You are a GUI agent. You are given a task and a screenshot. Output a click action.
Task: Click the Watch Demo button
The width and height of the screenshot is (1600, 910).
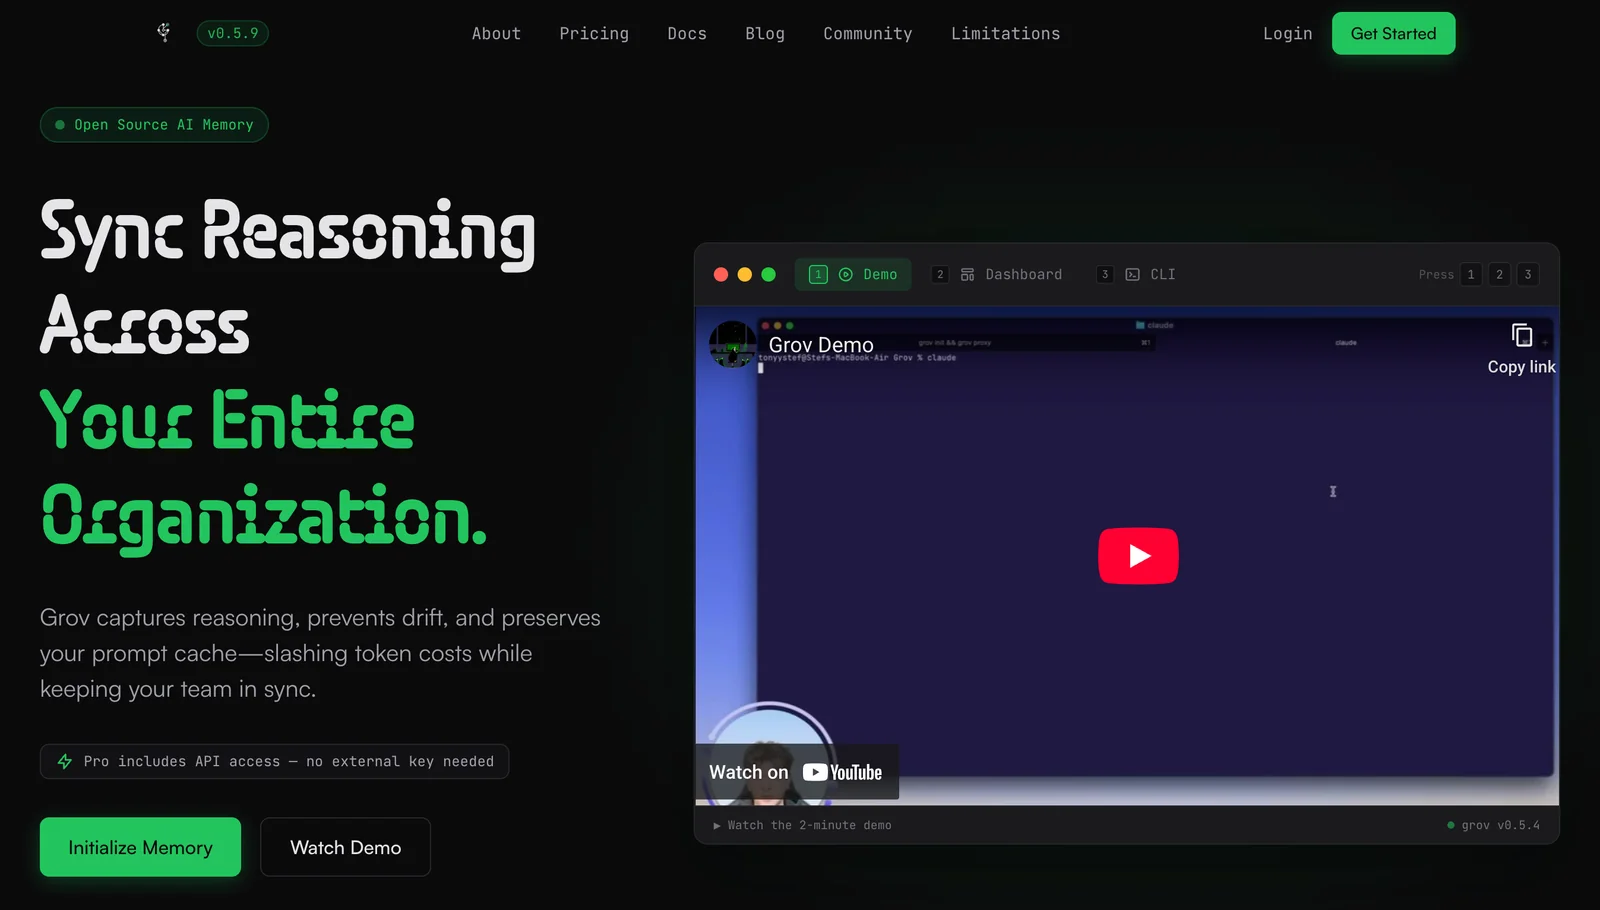[x=345, y=847]
